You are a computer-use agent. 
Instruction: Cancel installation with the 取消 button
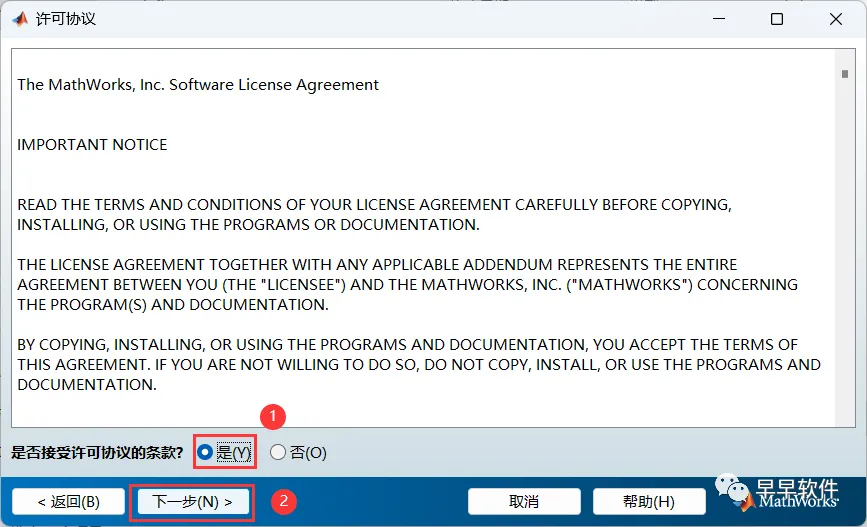point(524,502)
